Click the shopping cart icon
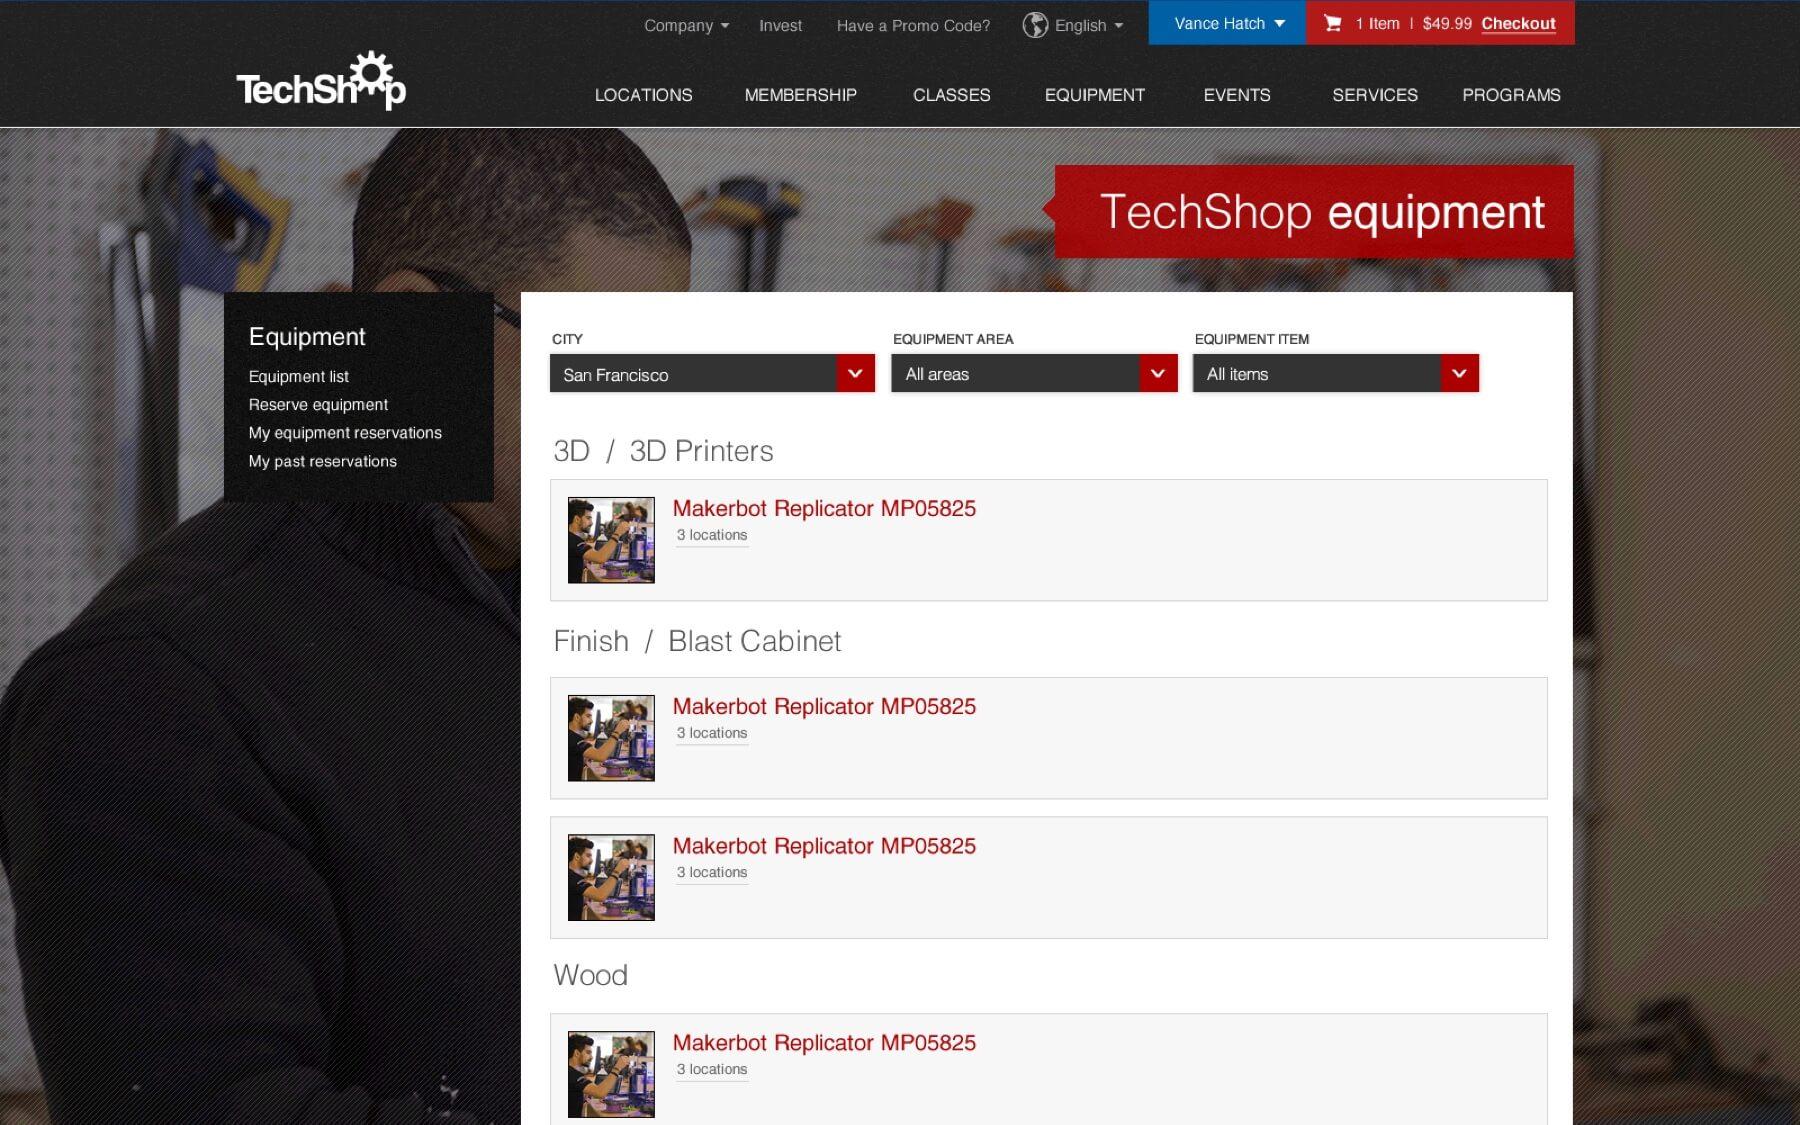 tap(1332, 23)
